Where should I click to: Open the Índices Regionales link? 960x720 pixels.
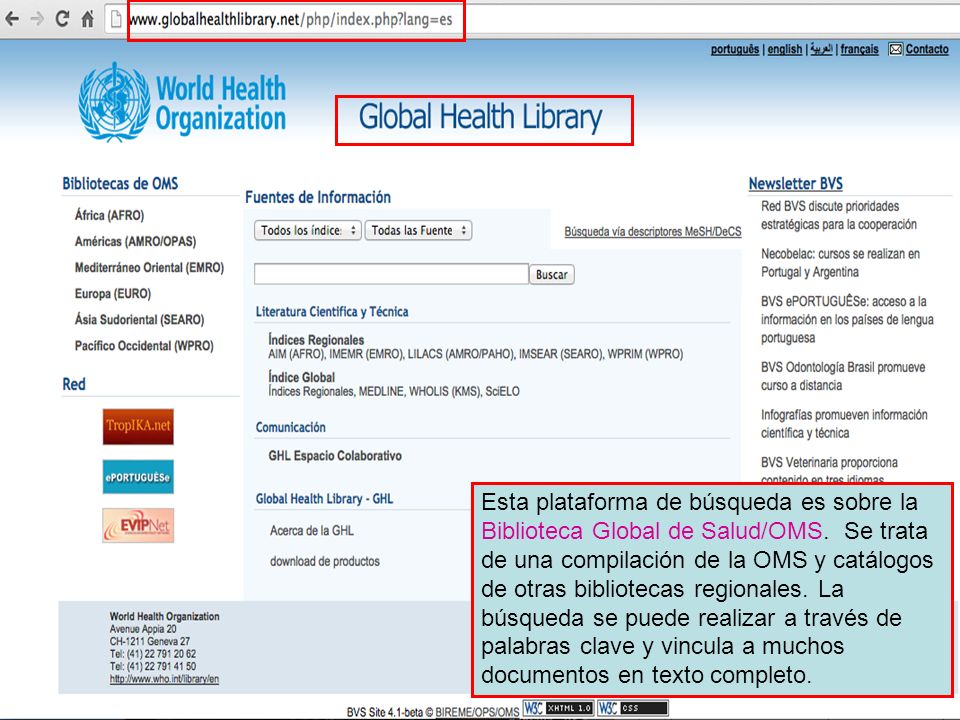(316, 340)
